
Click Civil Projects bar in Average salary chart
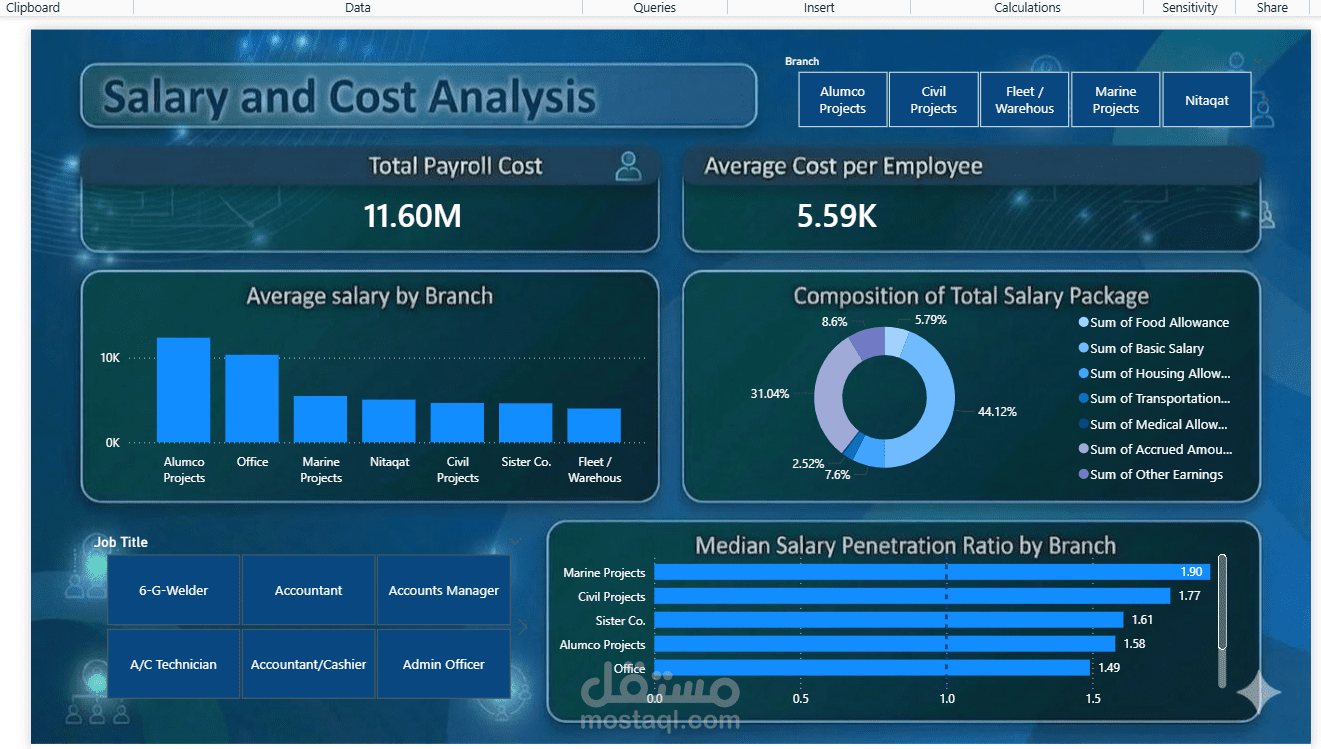point(457,423)
